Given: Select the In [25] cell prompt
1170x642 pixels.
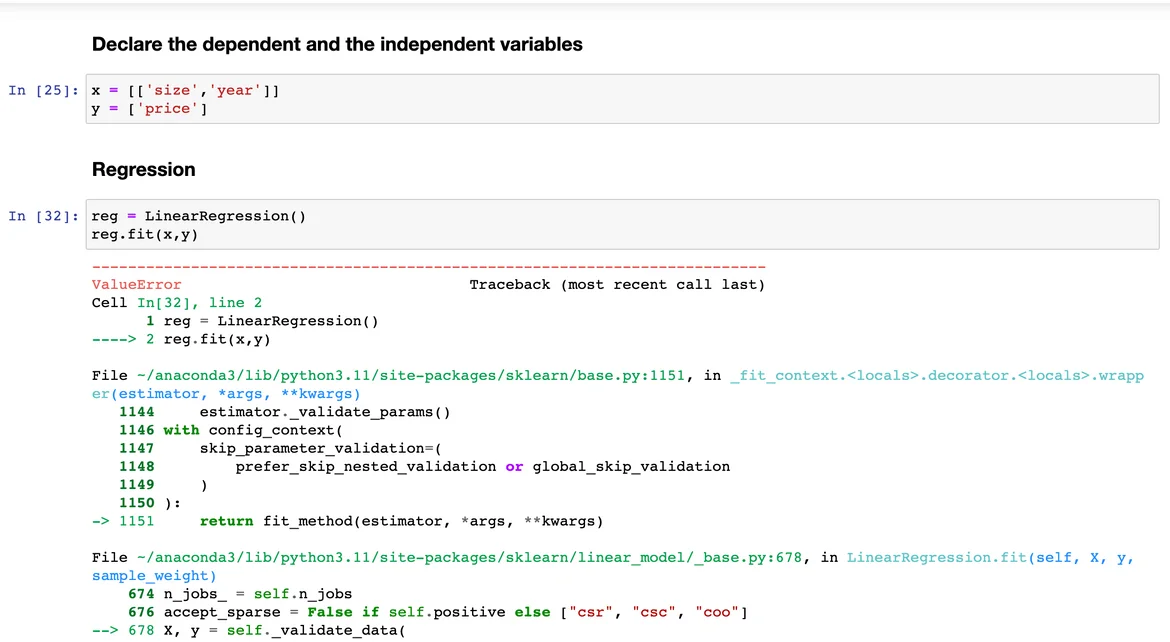Looking at the screenshot, I should coord(44,91).
